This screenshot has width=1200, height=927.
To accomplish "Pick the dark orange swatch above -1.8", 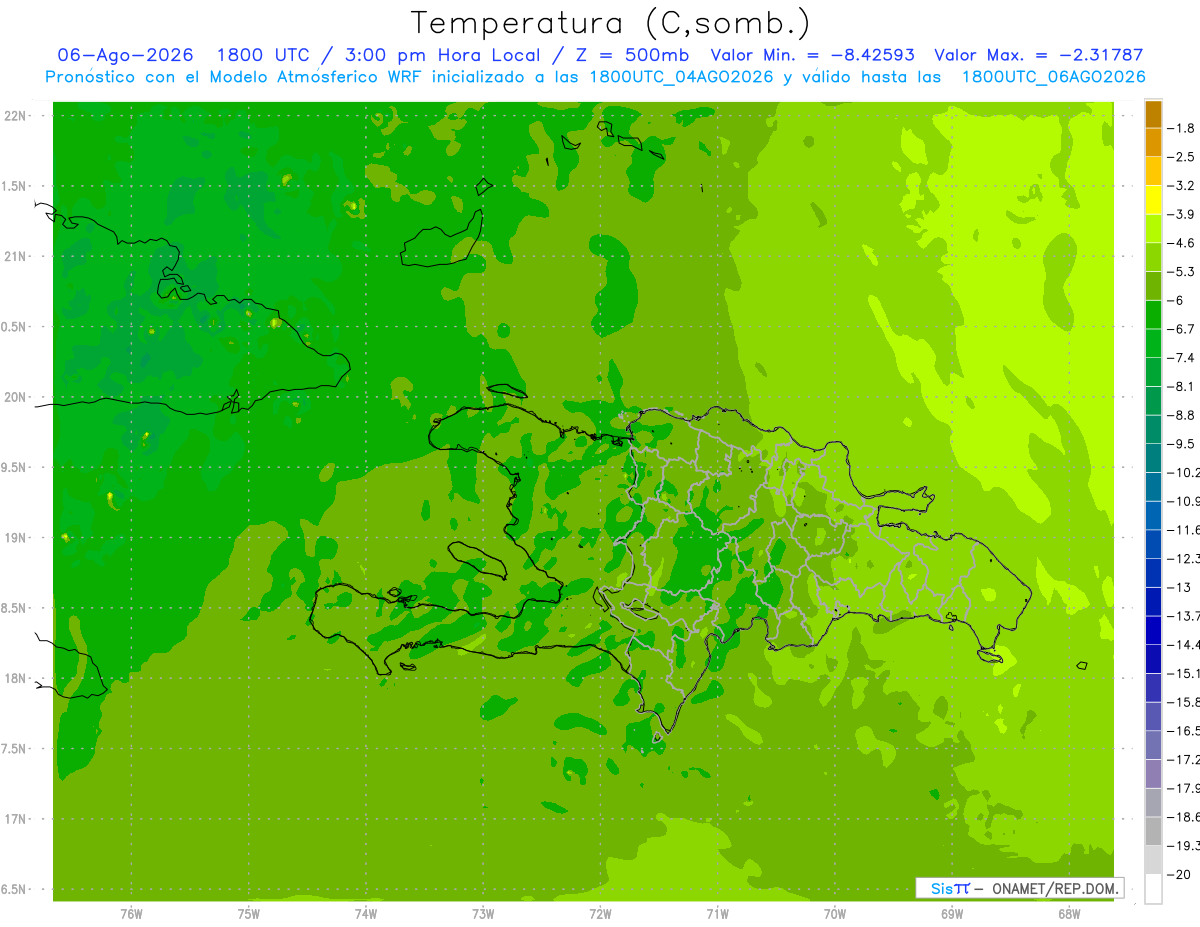I will 1153,114.
